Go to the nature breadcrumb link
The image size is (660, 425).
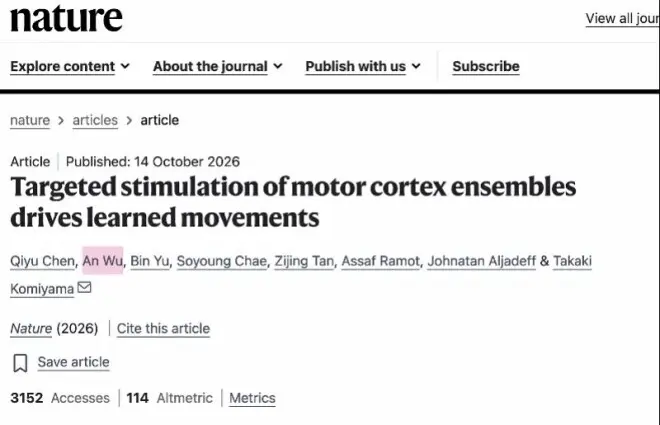[30, 120]
